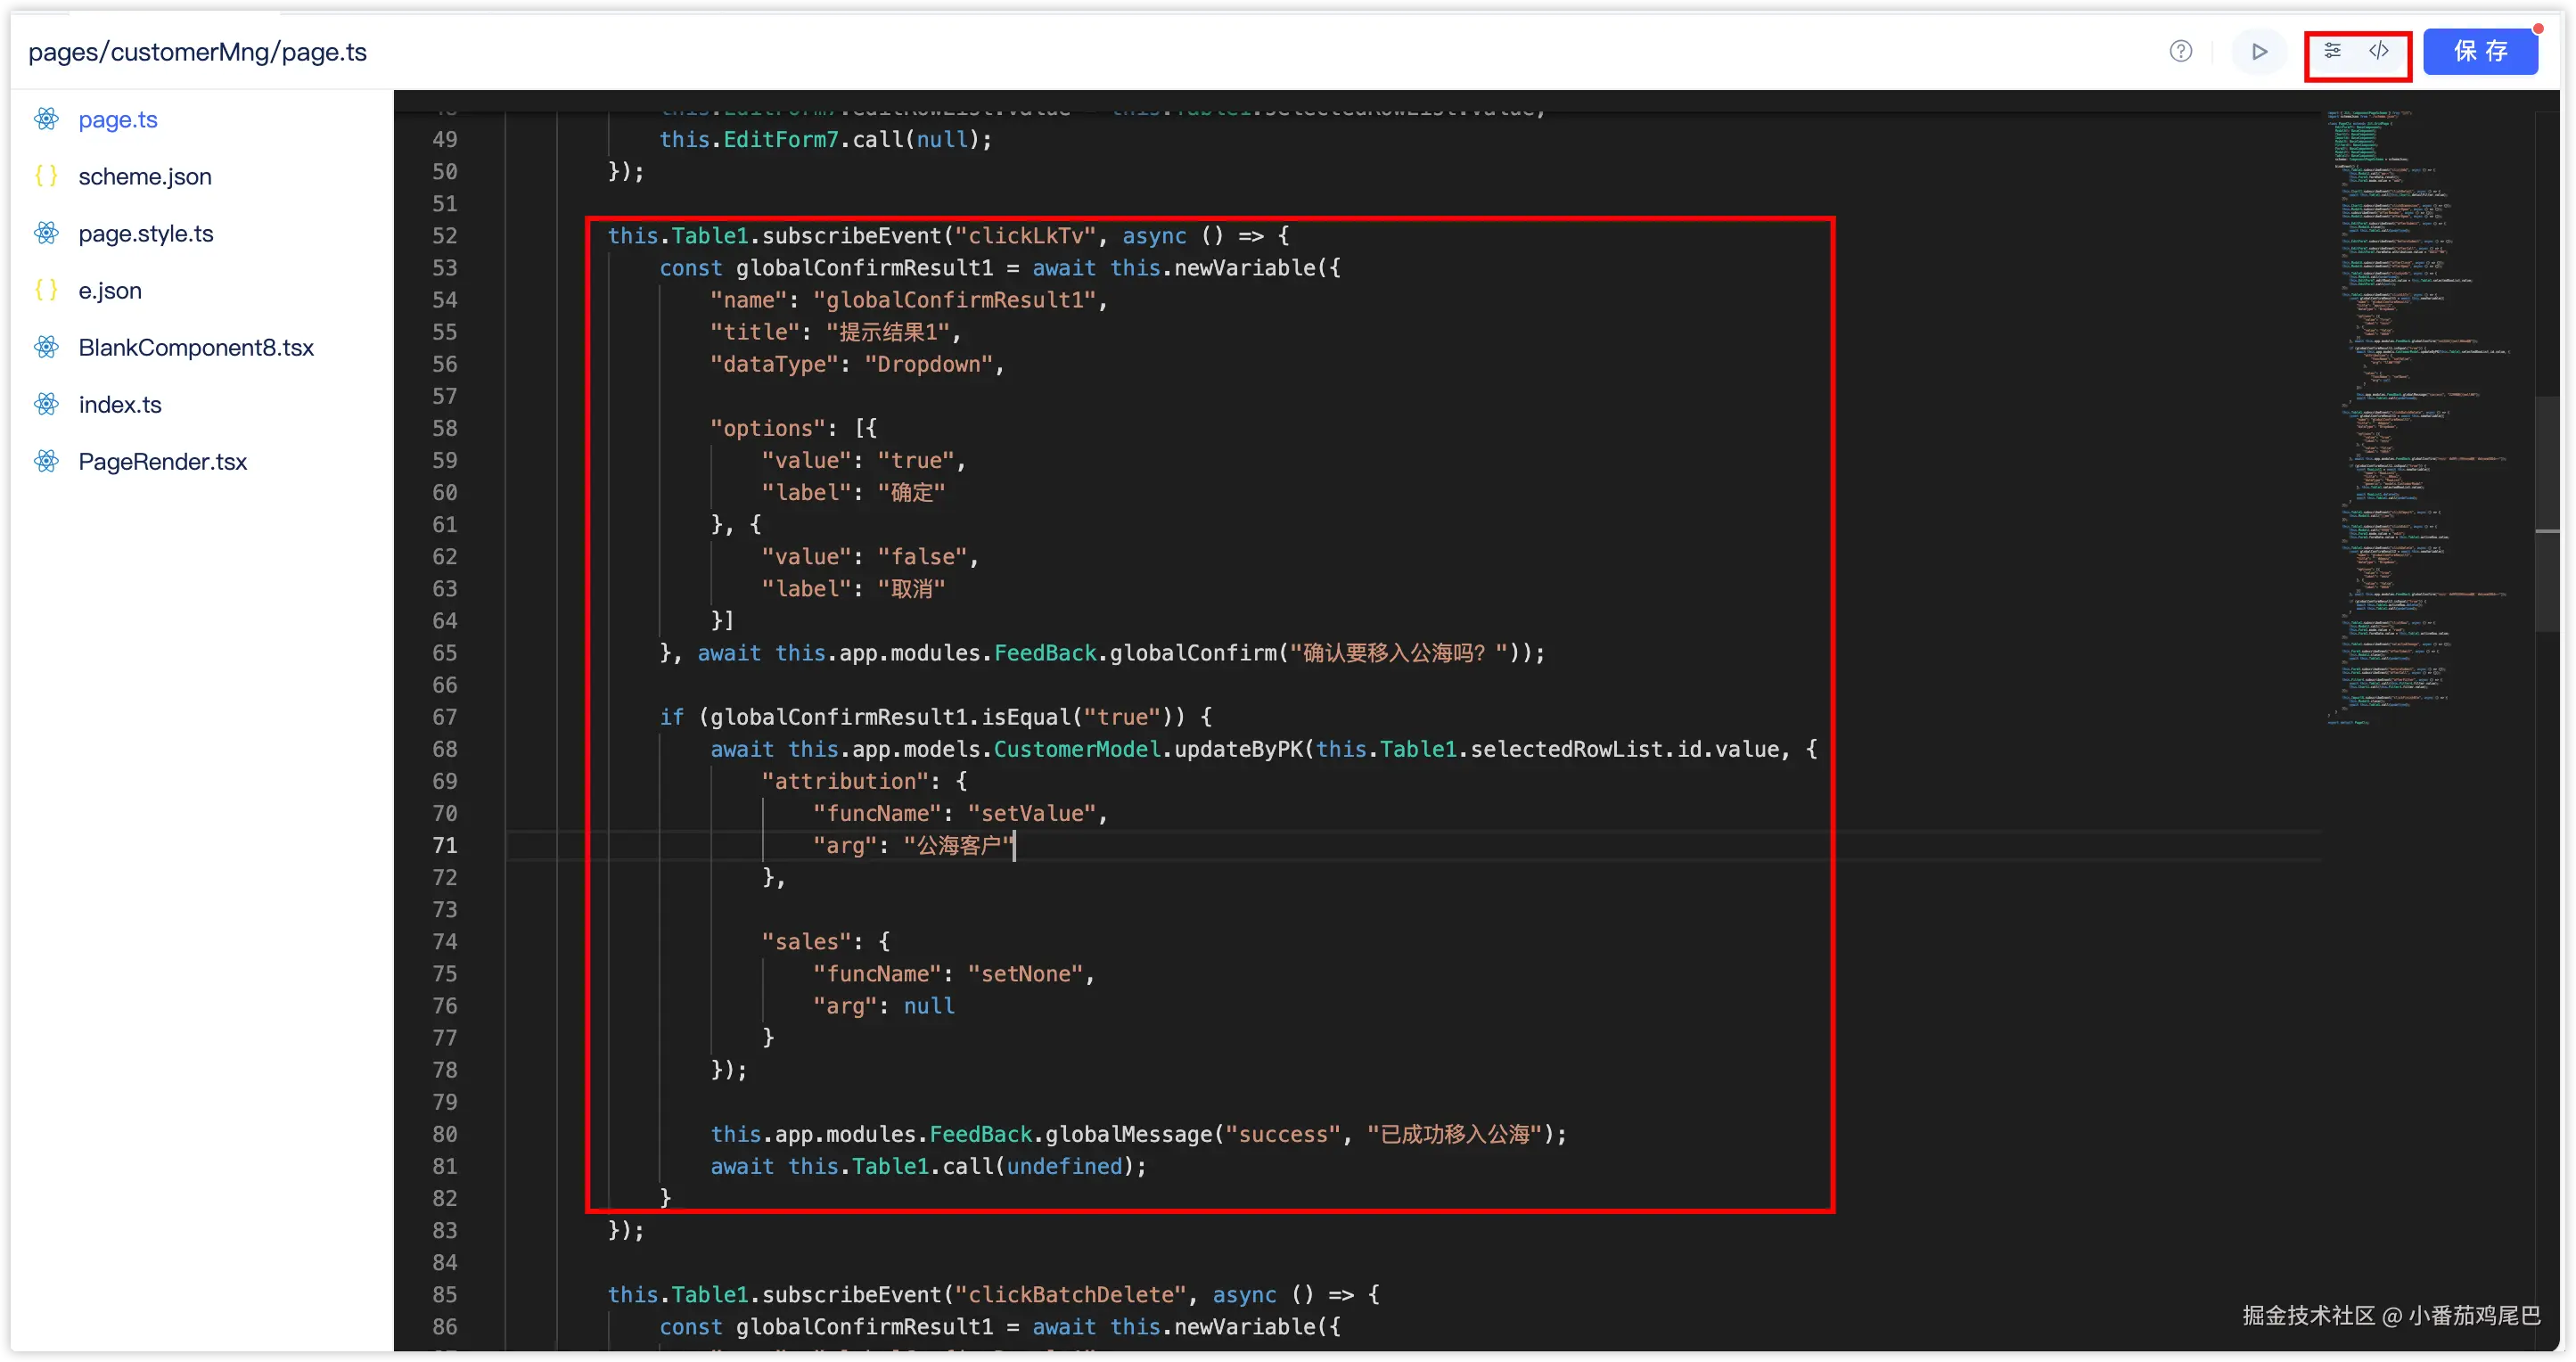Viewport: 2576px width, 1362px height.
Task: Open page.ts in file list
Action: 118,120
